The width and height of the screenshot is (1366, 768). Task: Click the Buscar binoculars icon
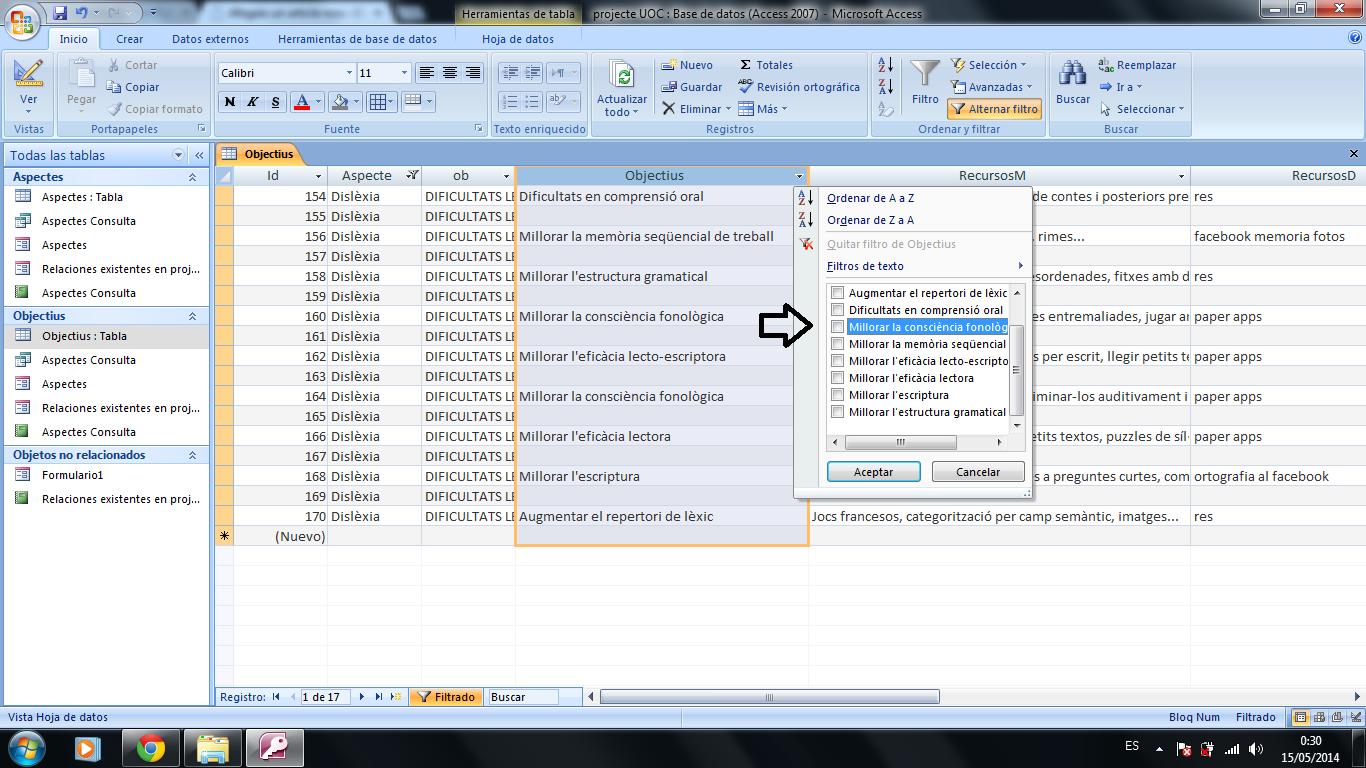(x=1073, y=76)
